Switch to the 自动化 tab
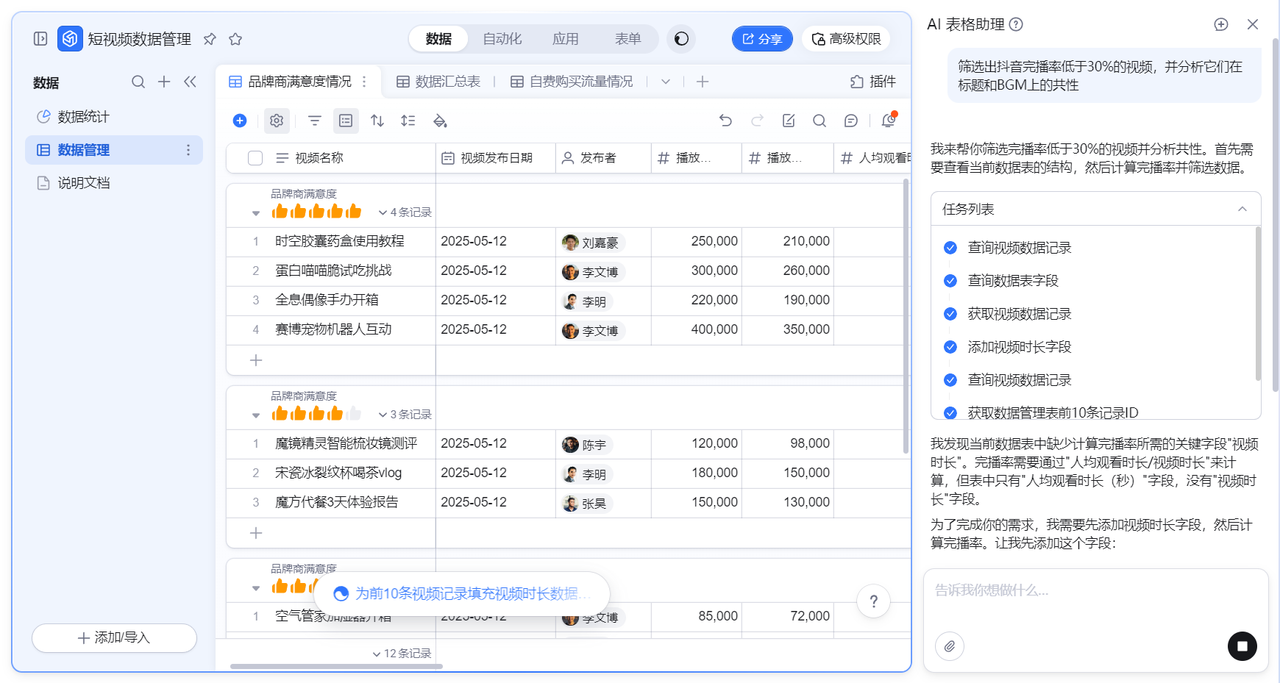 tap(502, 39)
